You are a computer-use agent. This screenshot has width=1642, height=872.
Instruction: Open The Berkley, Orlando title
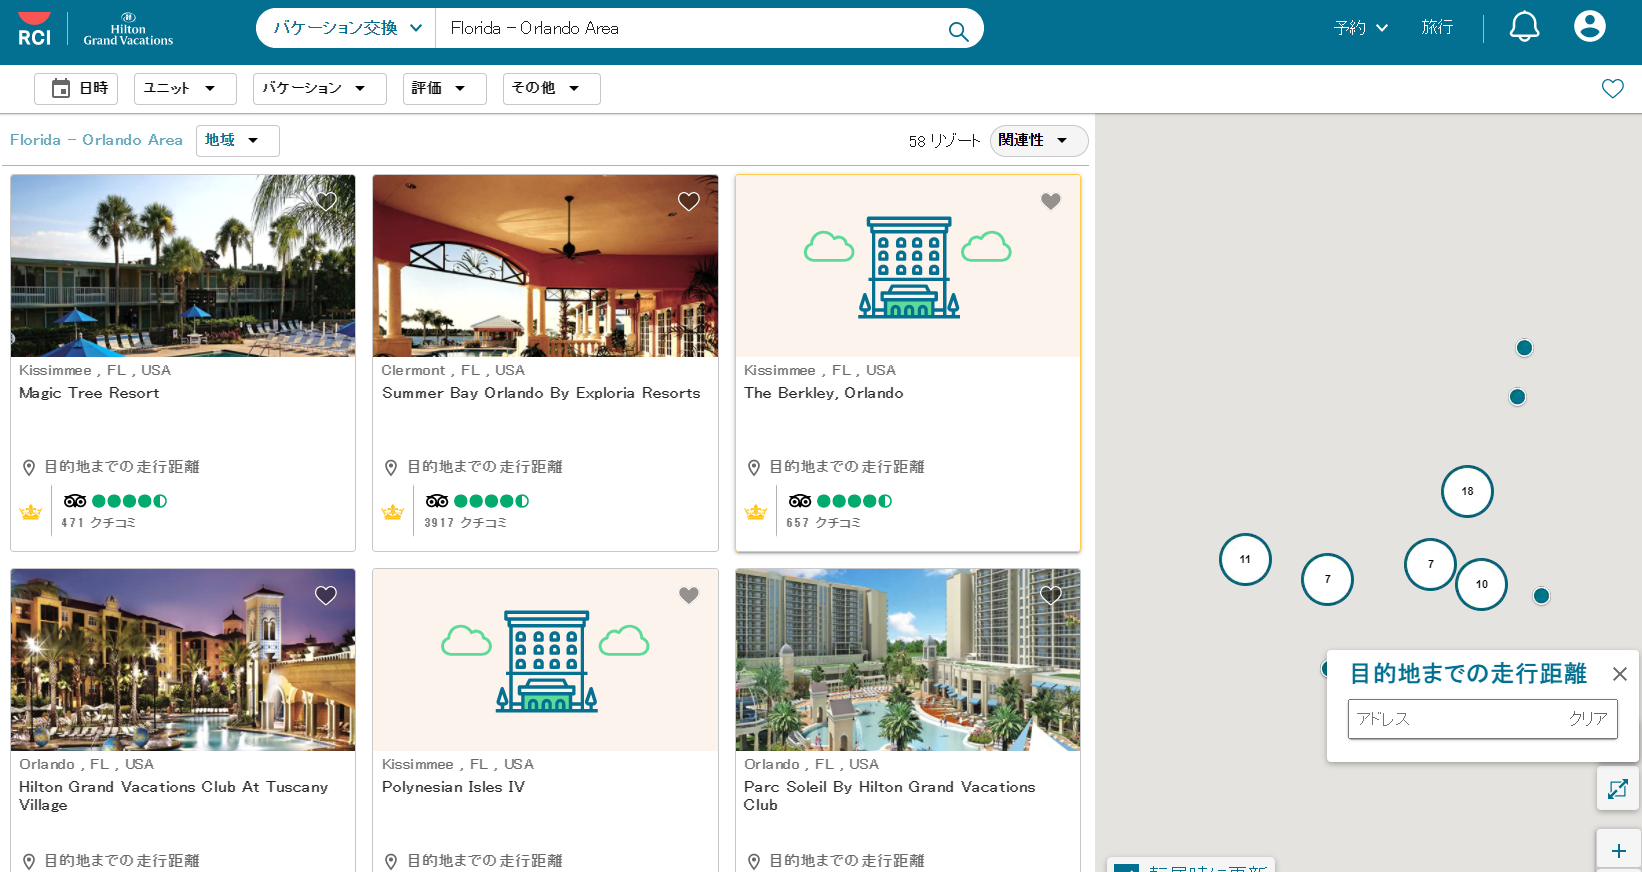tap(824, 393)
